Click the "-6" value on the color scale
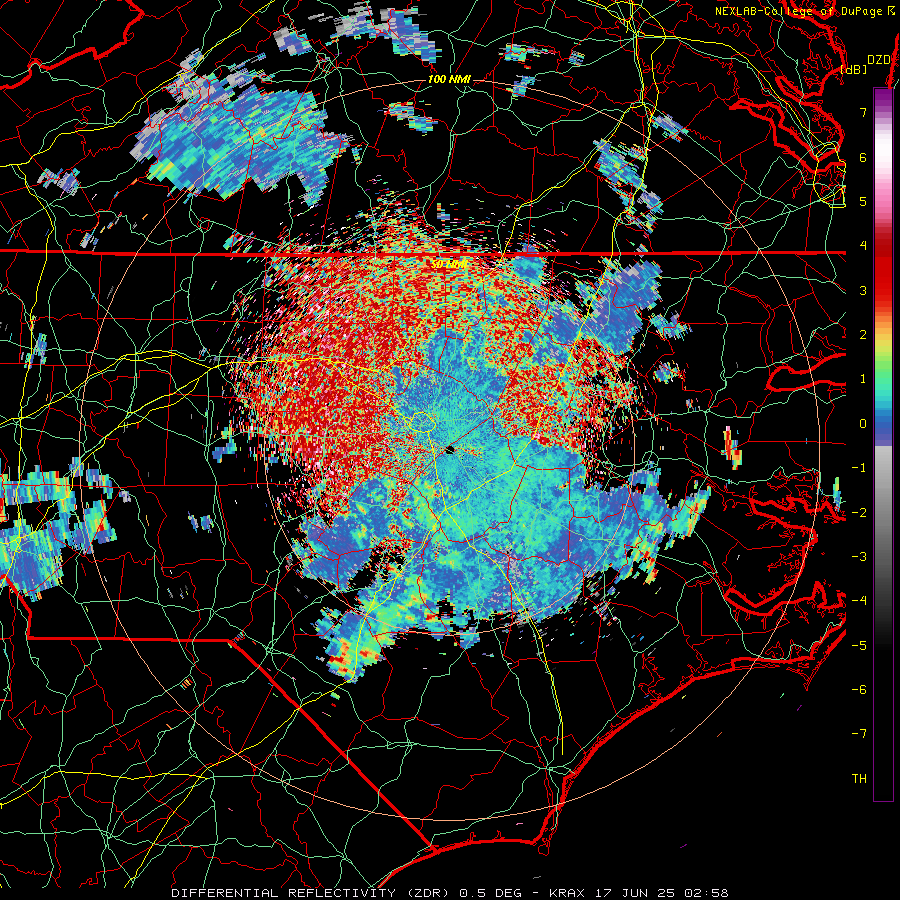 [859, 690]
